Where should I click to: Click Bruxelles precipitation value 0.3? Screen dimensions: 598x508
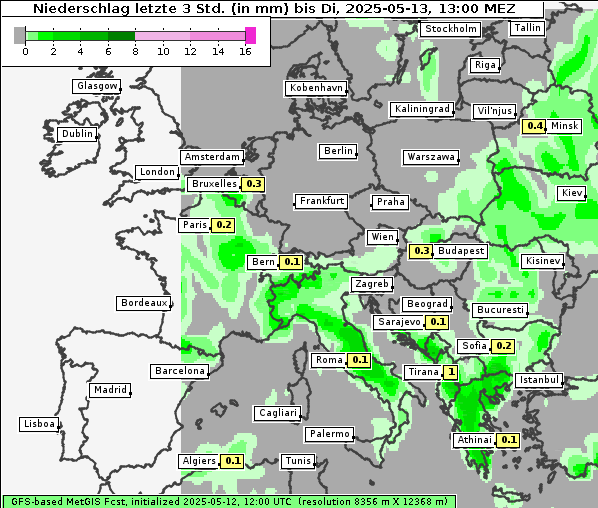pos(253,184)
